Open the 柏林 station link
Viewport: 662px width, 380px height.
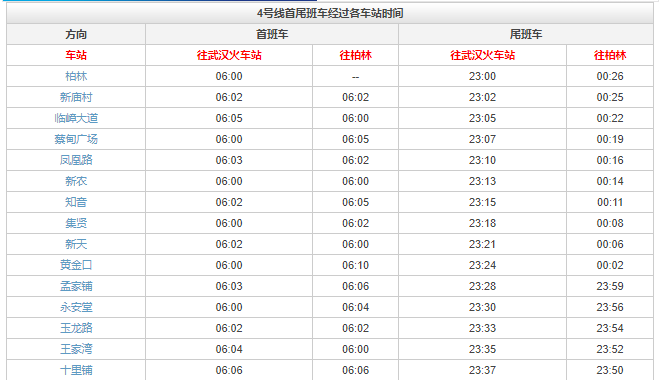pyautogui.click(x=76, y=76)
